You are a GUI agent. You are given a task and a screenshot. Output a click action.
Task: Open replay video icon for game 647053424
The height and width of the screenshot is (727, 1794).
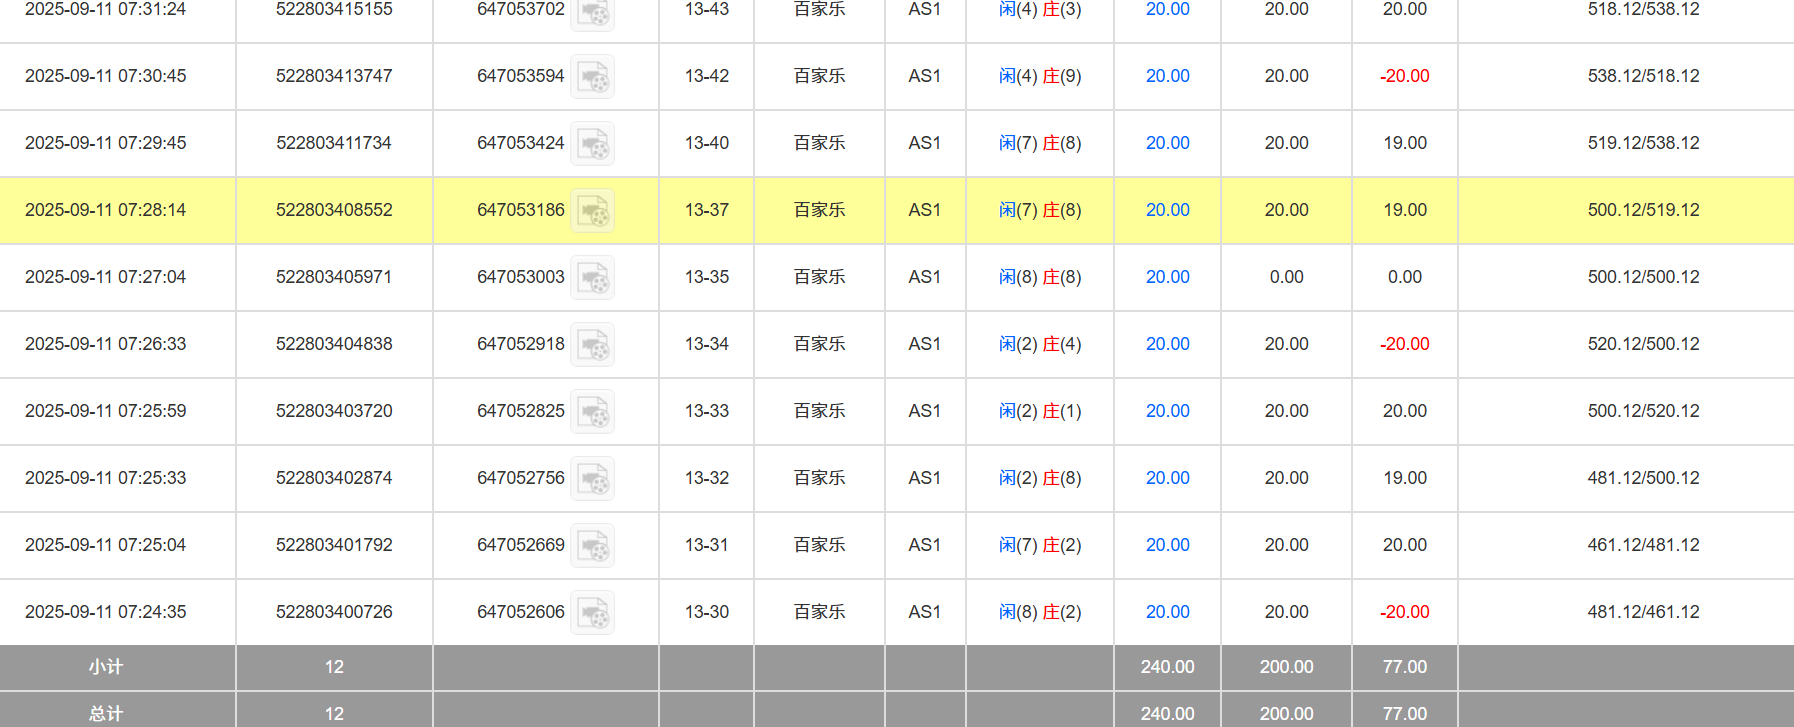pos(593,144)
